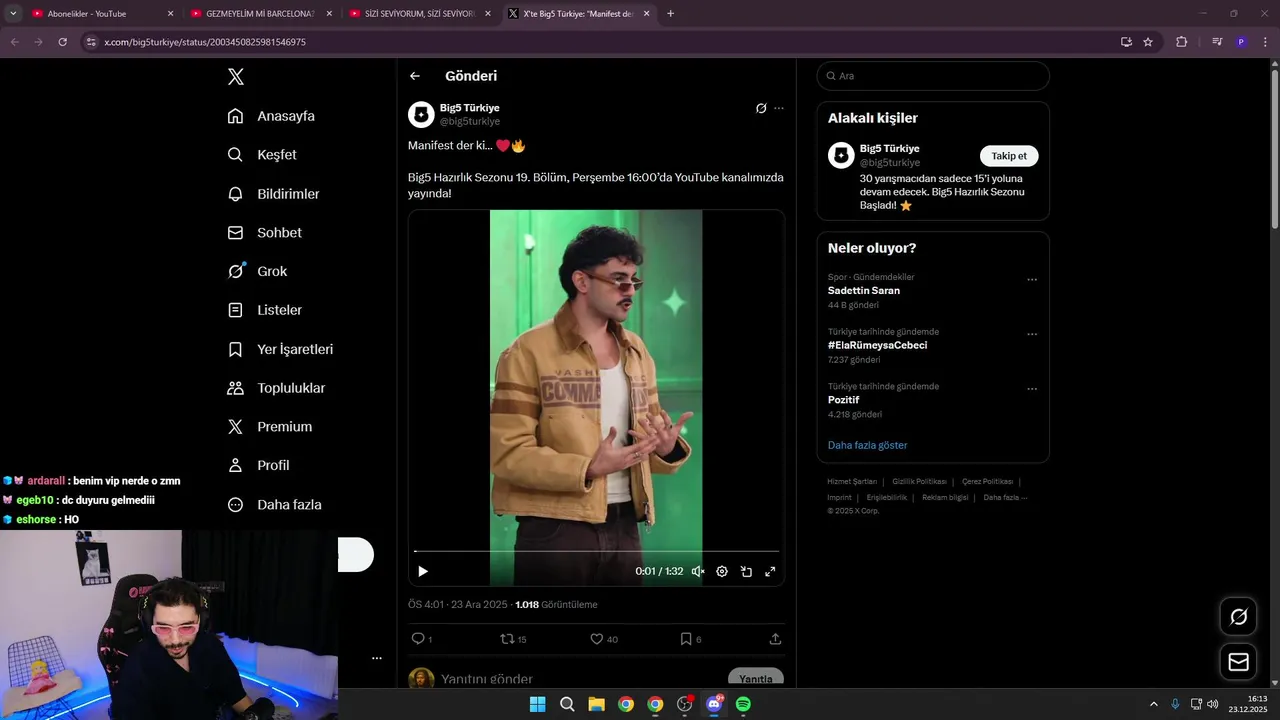Open #ElaRümeysaCebeci trend
Viewport: 1280px width, 720px height.
pos(877,345)
